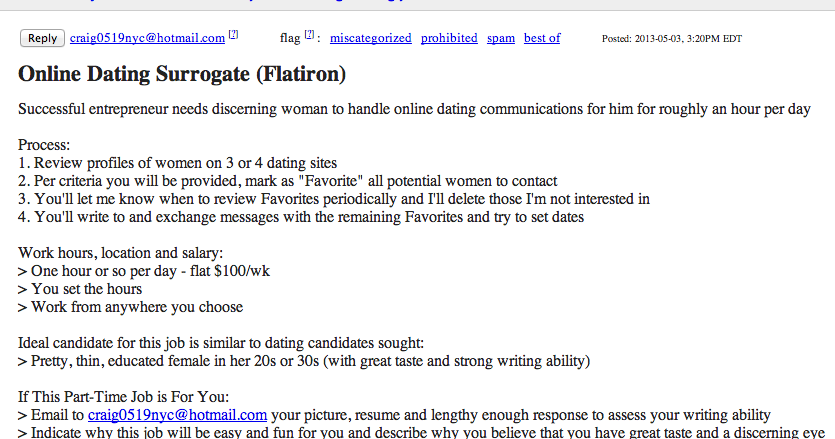
Task: Click the 'Ideal candidate for this job' line
Action: 221,343
